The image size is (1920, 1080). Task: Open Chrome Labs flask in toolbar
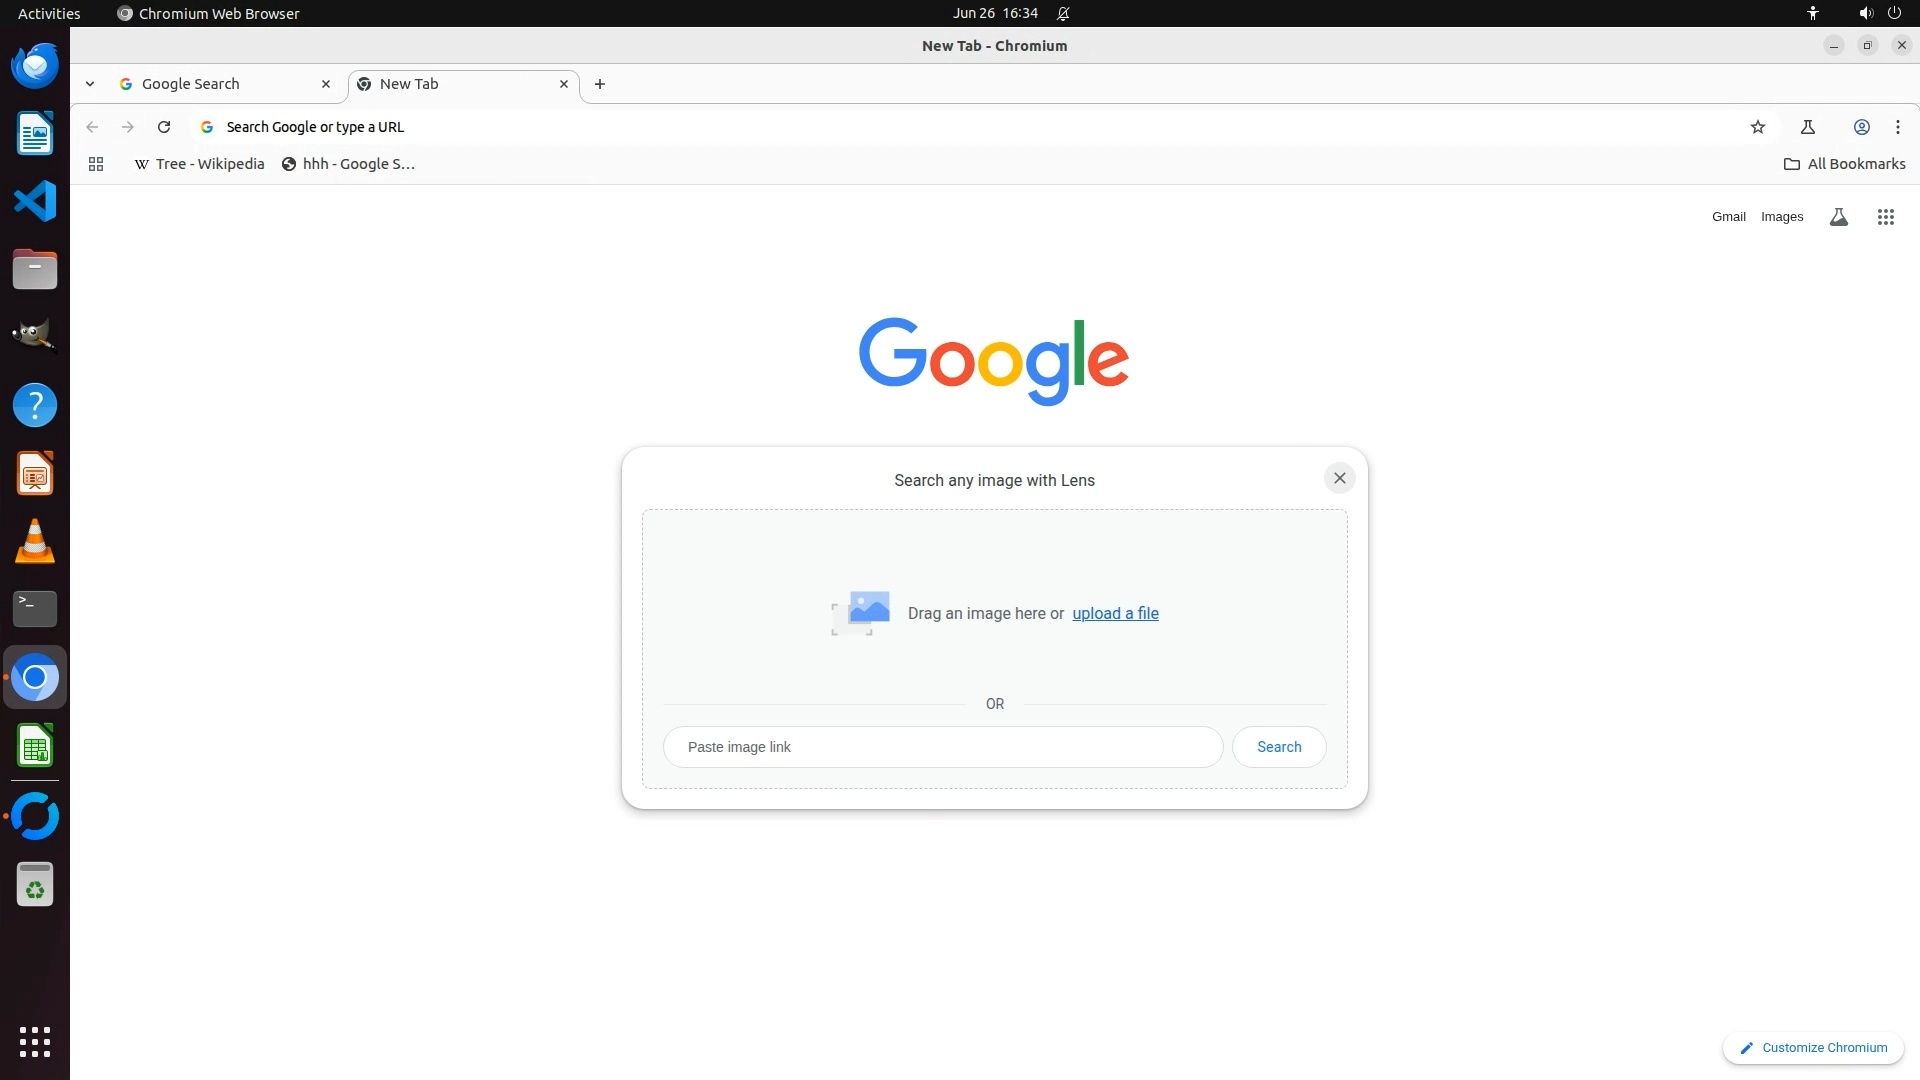[x=1808, y=127]
